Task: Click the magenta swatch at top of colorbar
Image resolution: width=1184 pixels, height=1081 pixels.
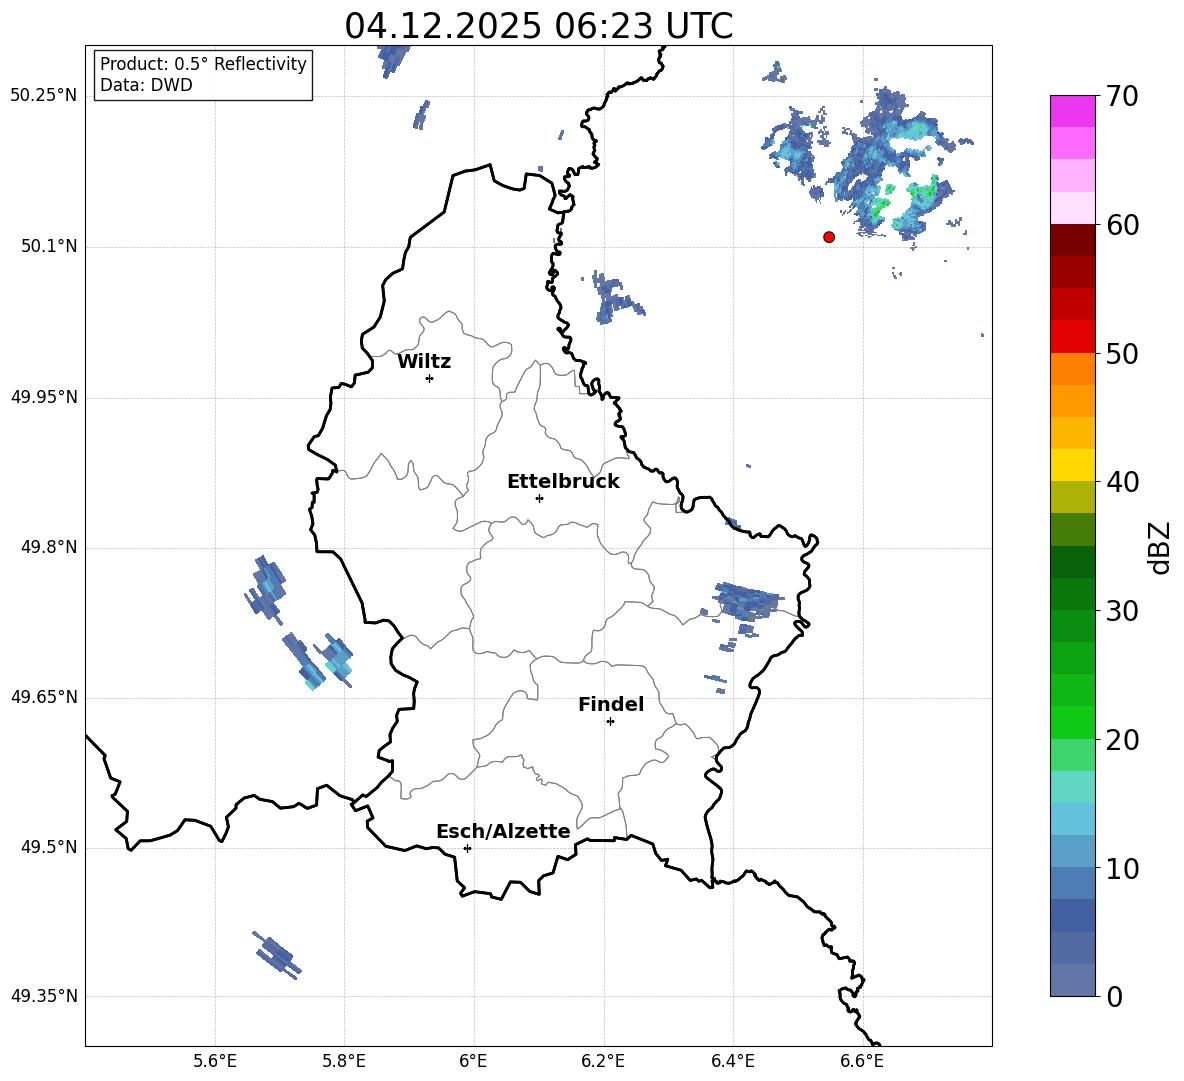Action: tap(1072, 111)
